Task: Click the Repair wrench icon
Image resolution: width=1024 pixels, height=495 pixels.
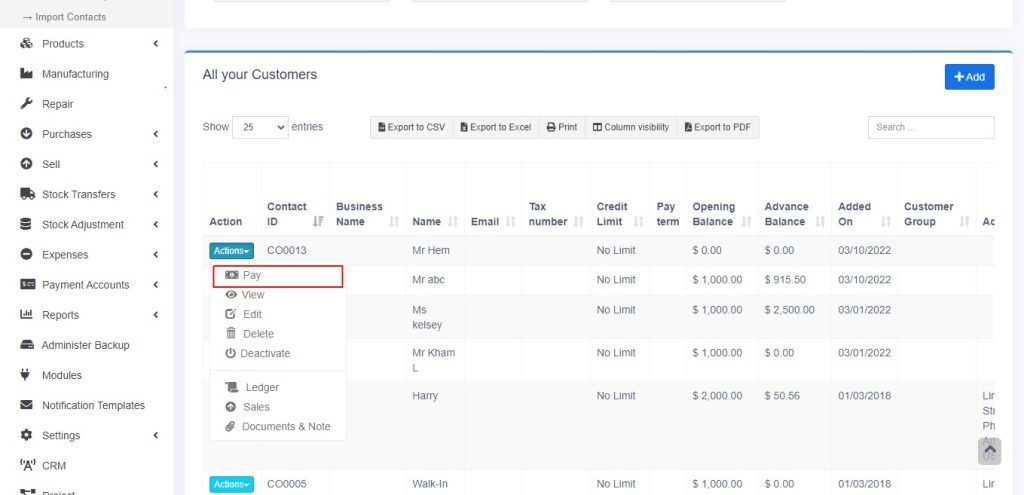Action: [x=27, y=104]
